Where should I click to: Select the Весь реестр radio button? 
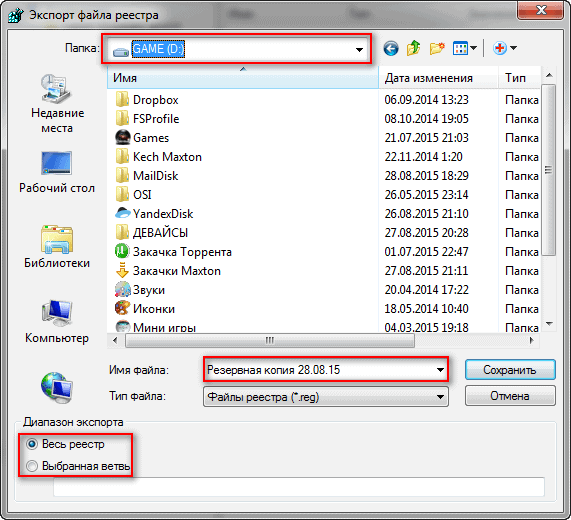point(32,444)
